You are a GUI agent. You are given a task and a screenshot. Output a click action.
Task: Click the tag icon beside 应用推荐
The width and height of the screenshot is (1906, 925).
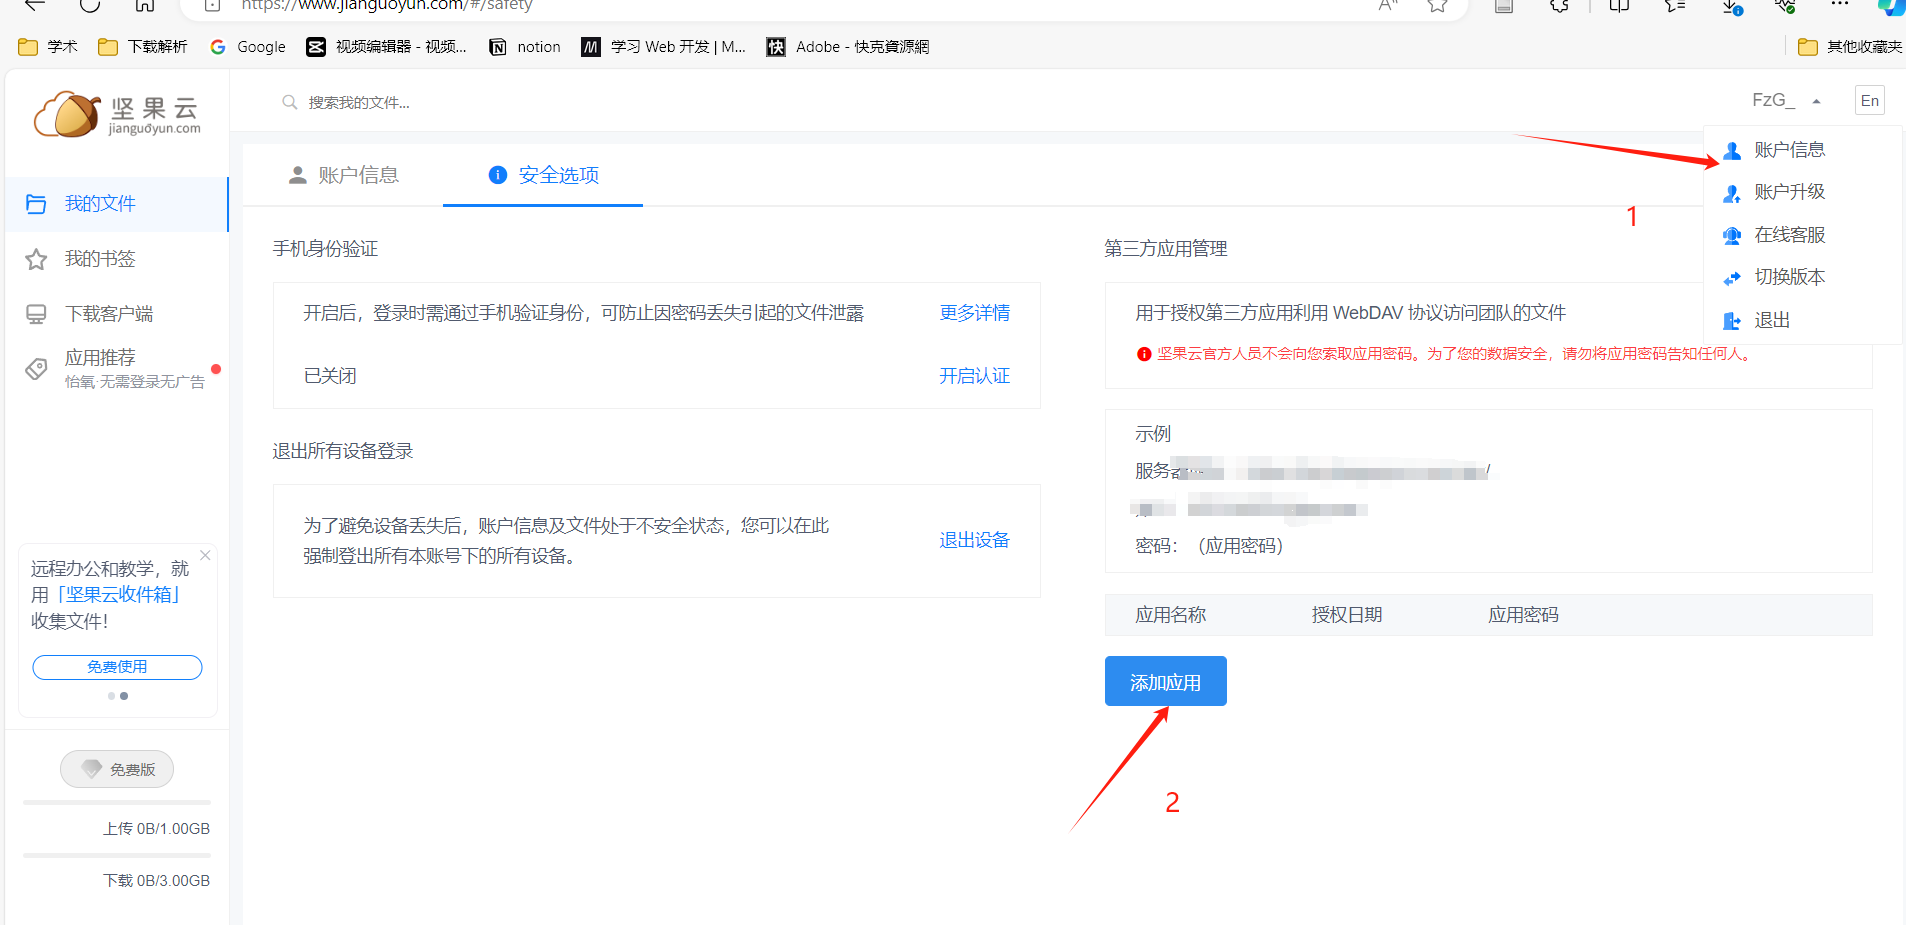36,369
